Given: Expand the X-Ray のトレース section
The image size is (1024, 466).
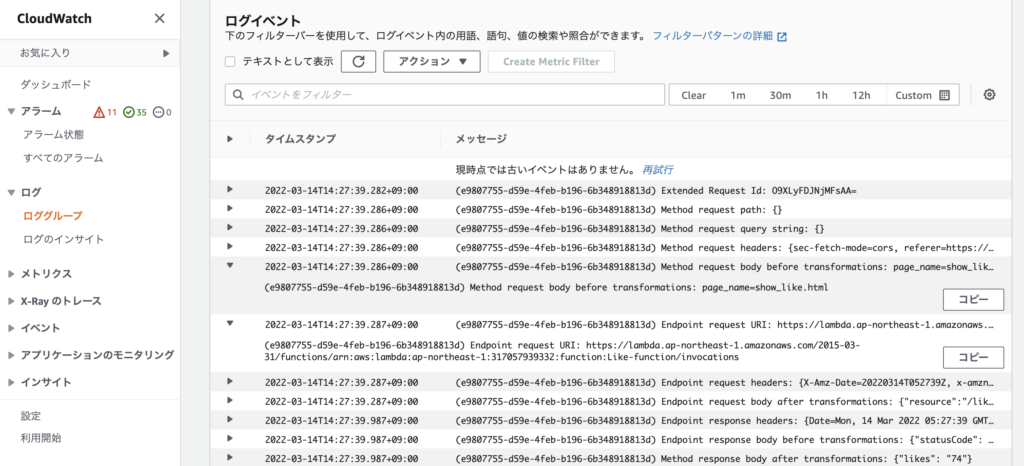Looking at the screenshot, I should pyautogui.click(x=11, y=301).
